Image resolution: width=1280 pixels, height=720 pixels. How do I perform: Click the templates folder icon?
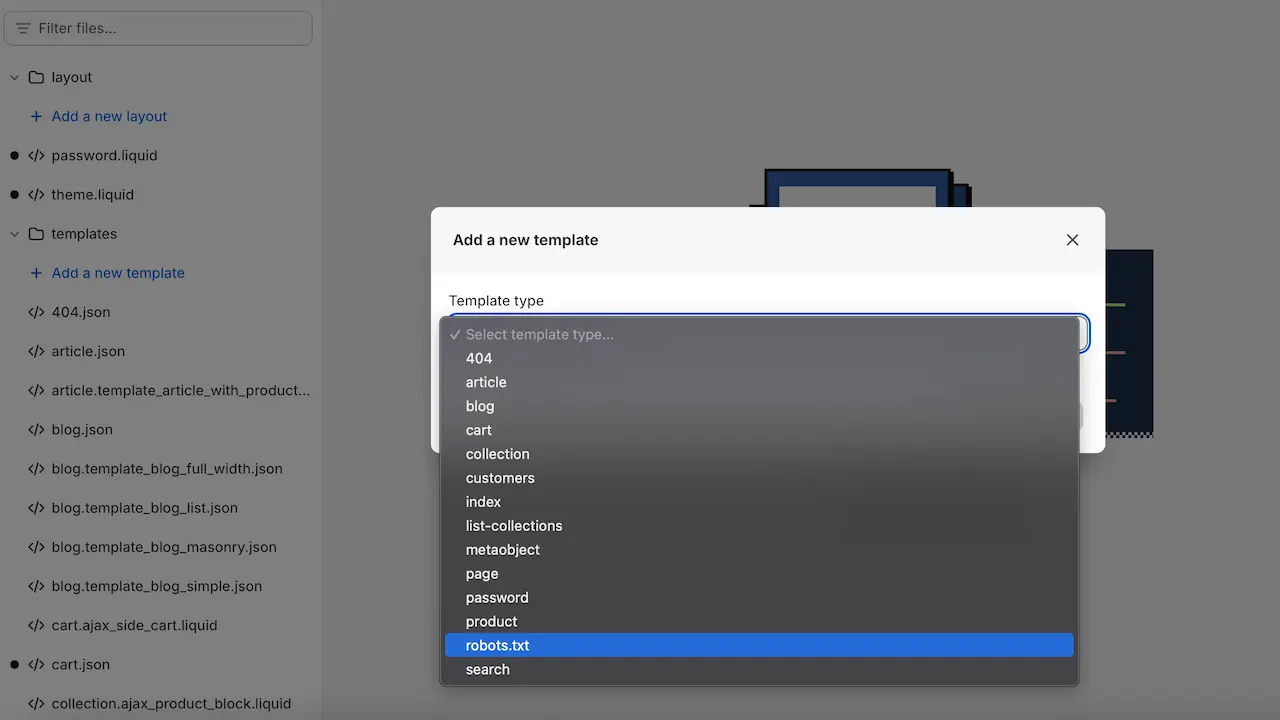[x=36, y=234]
